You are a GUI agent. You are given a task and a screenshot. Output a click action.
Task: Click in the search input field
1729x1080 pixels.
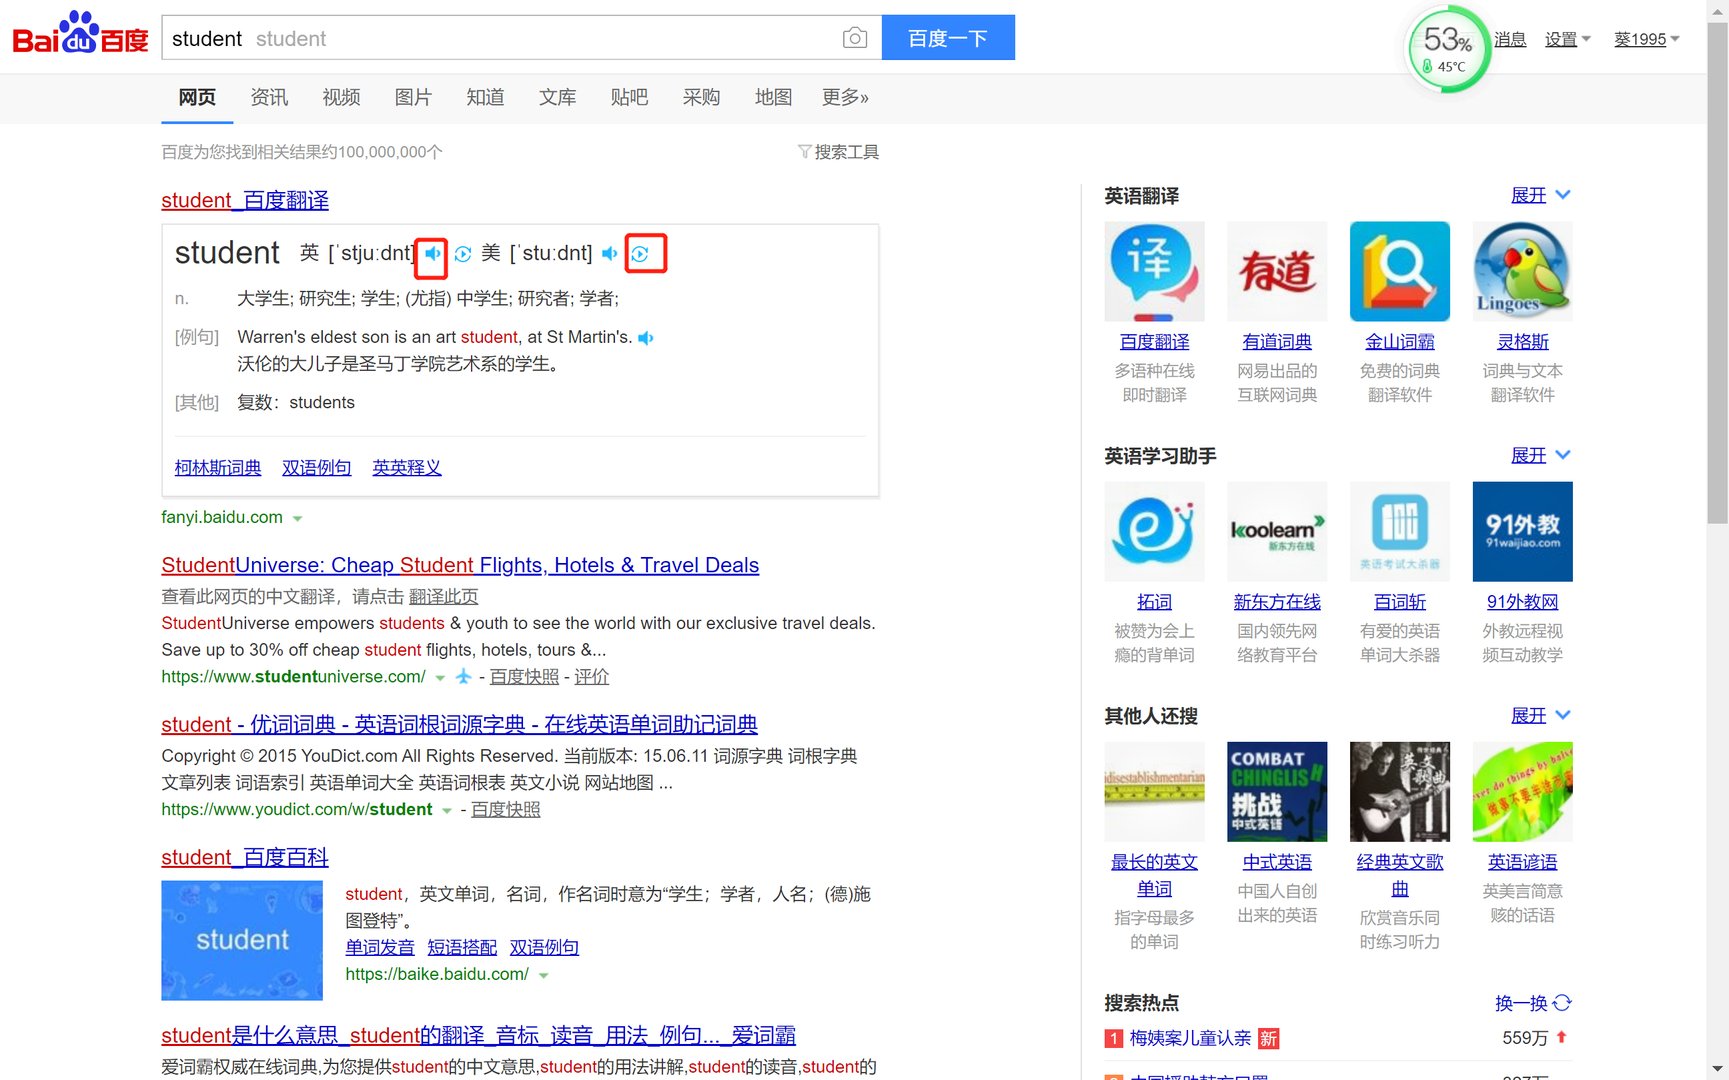pyautogui.click(x=500, y=38)
